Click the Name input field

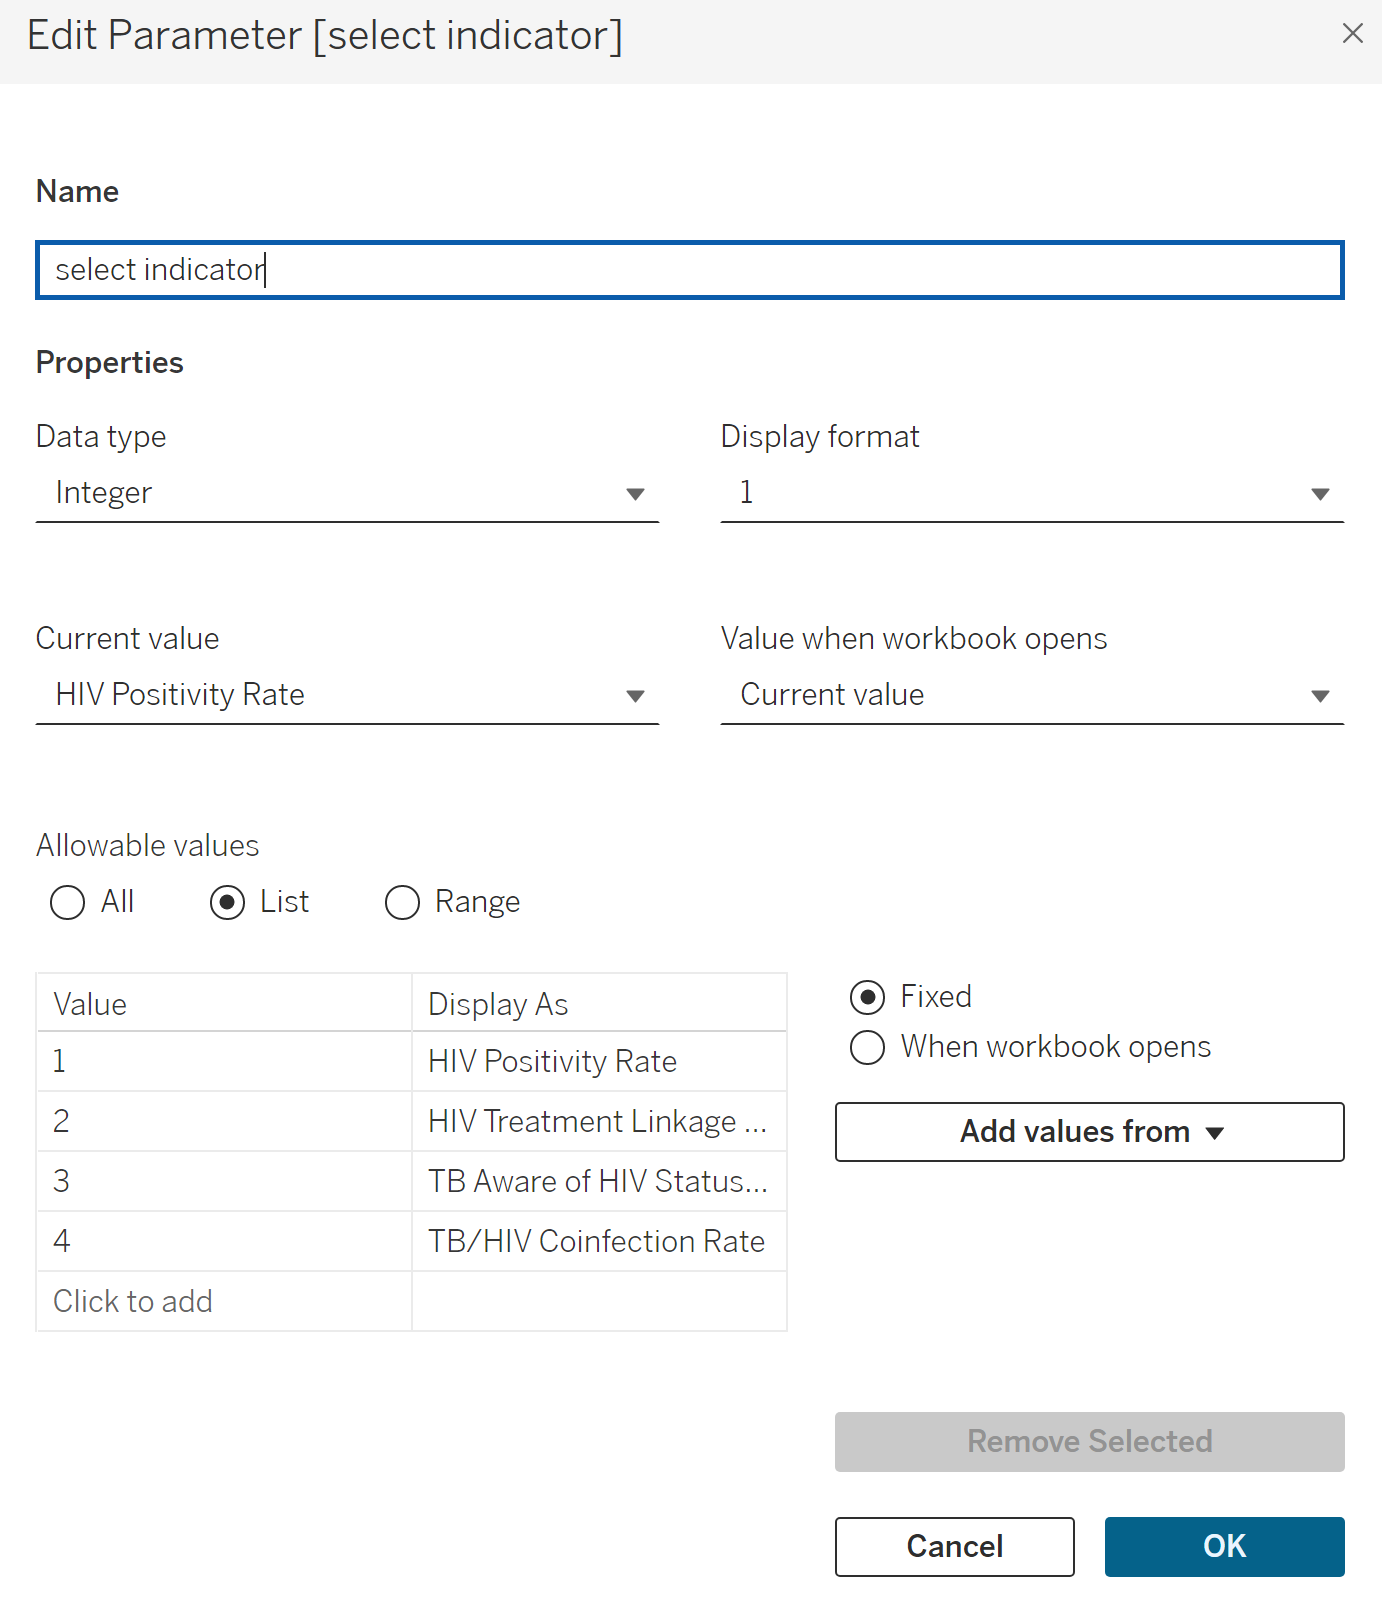[x=690, y=270]
